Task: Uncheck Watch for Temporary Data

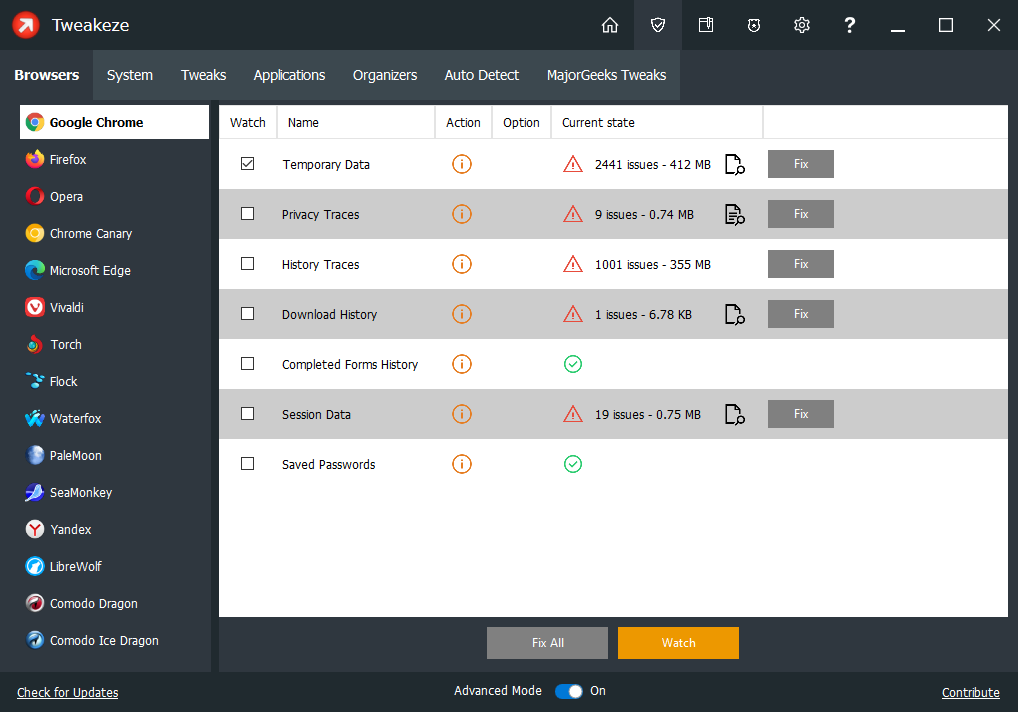Action: 247,164
